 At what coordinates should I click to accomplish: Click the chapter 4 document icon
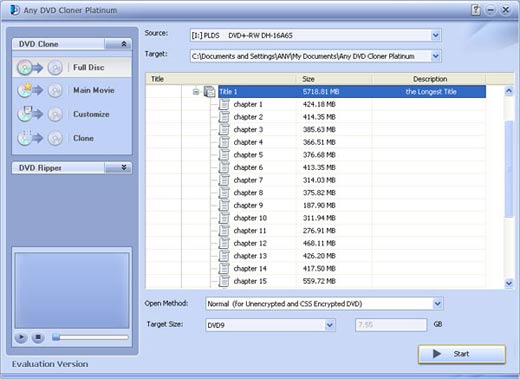pyautogui.click(x=224, y=142)
